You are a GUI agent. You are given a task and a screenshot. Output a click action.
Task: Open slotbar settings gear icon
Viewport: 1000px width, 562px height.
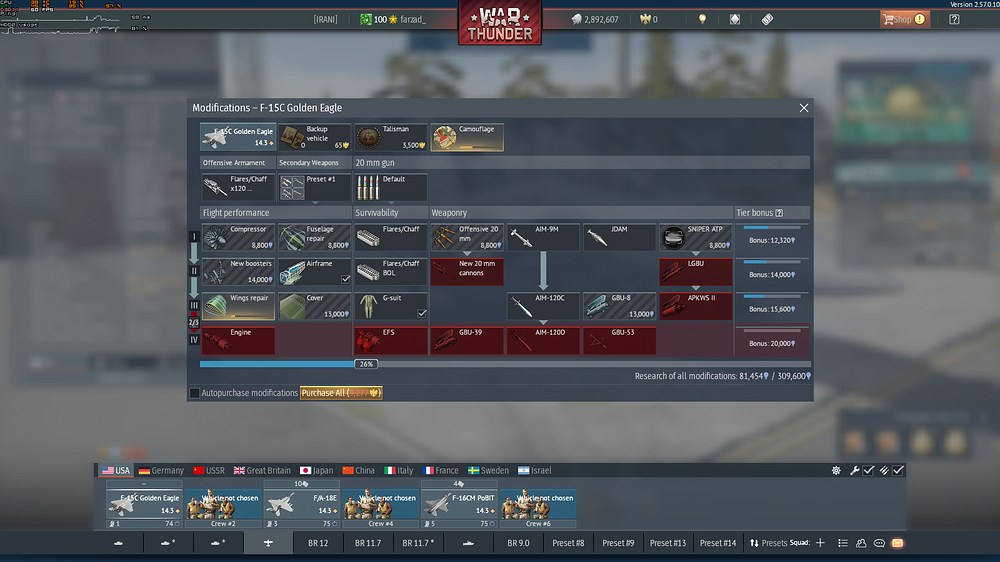click(836, 470)
